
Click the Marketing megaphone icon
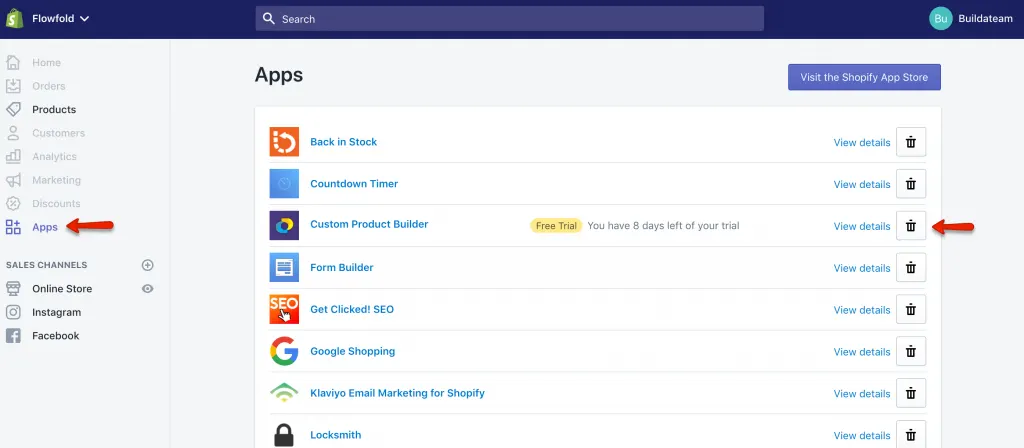point(13,180)
